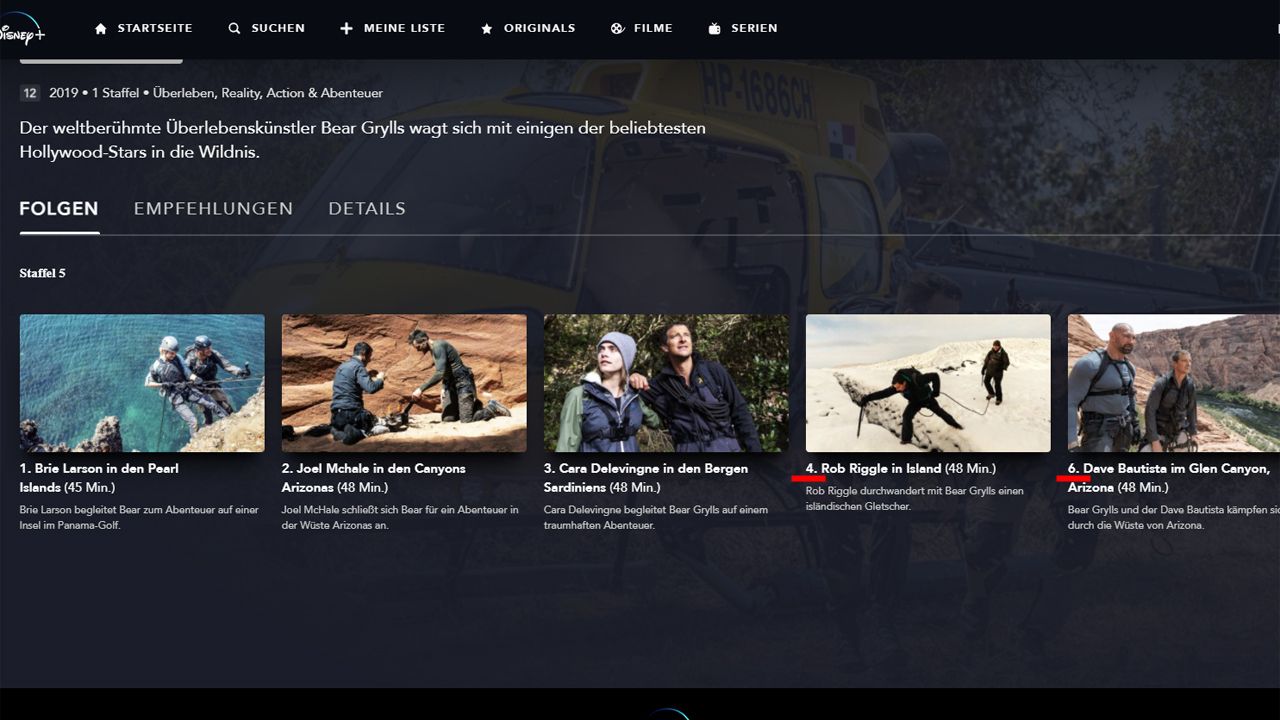The height and width of the screenshot is (720, 1280).
Task: Click the series description about Bear Grylls
Action: coord(362,140)
